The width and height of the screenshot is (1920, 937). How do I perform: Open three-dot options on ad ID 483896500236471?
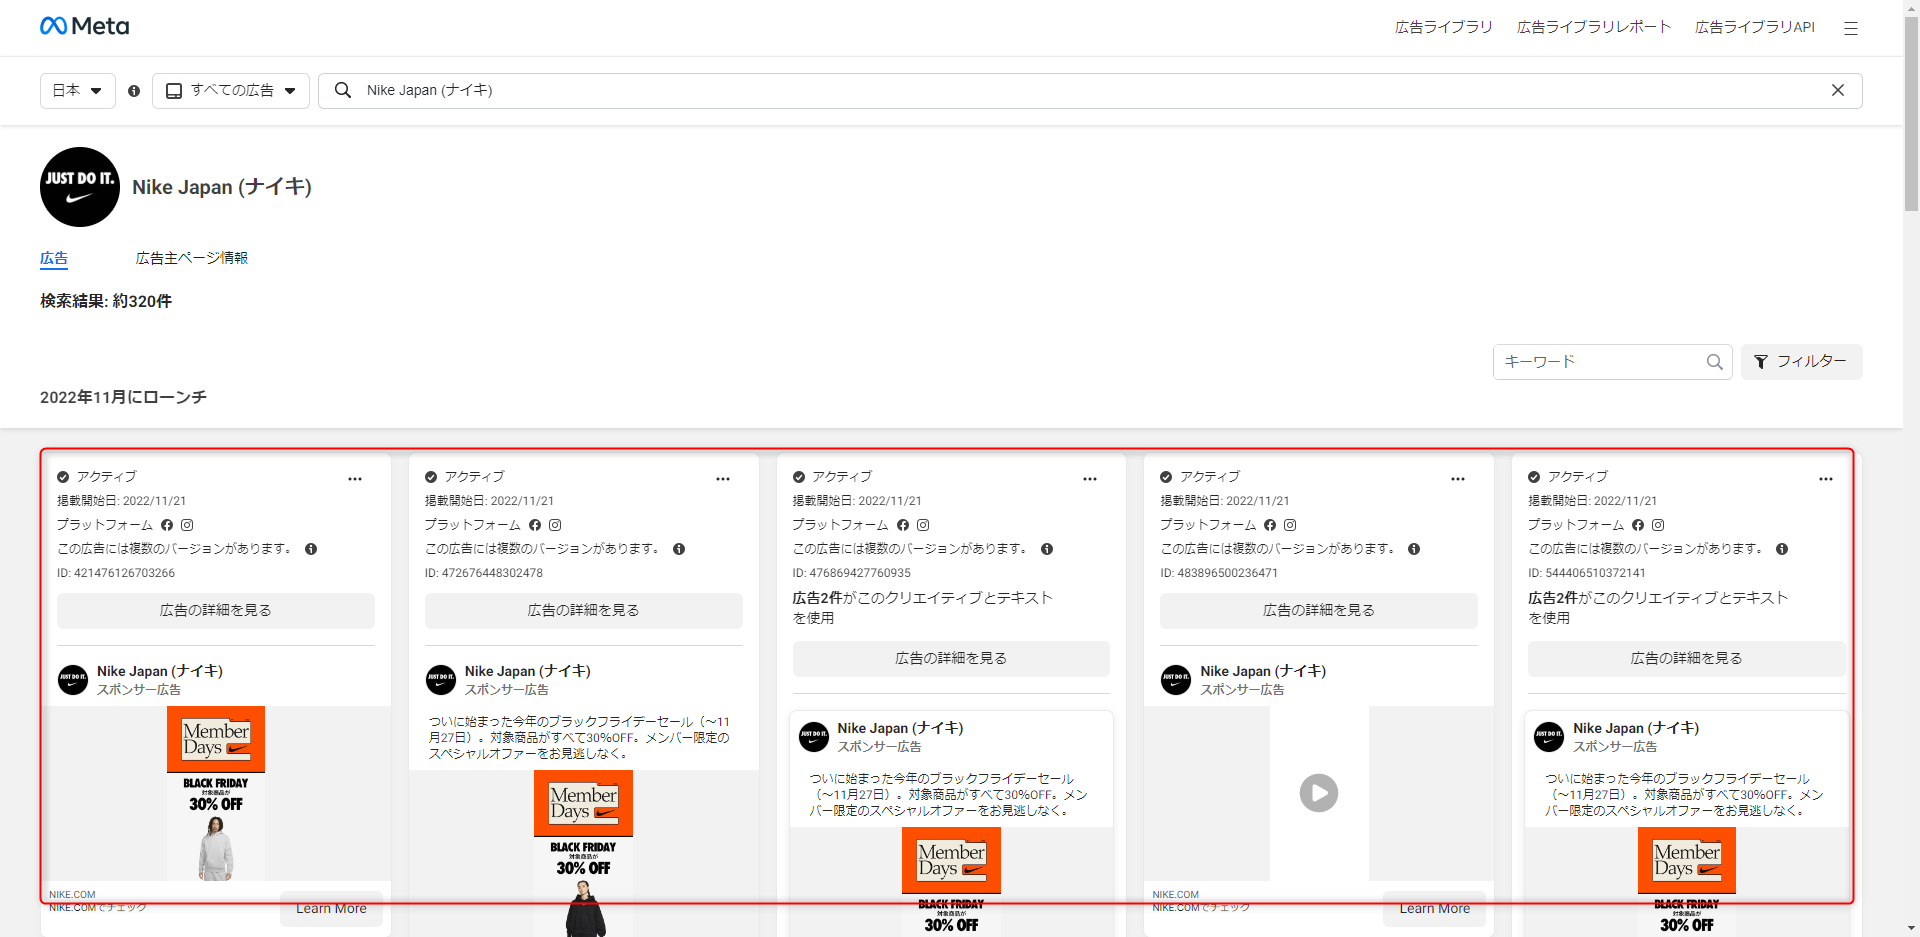[1457, 479]
